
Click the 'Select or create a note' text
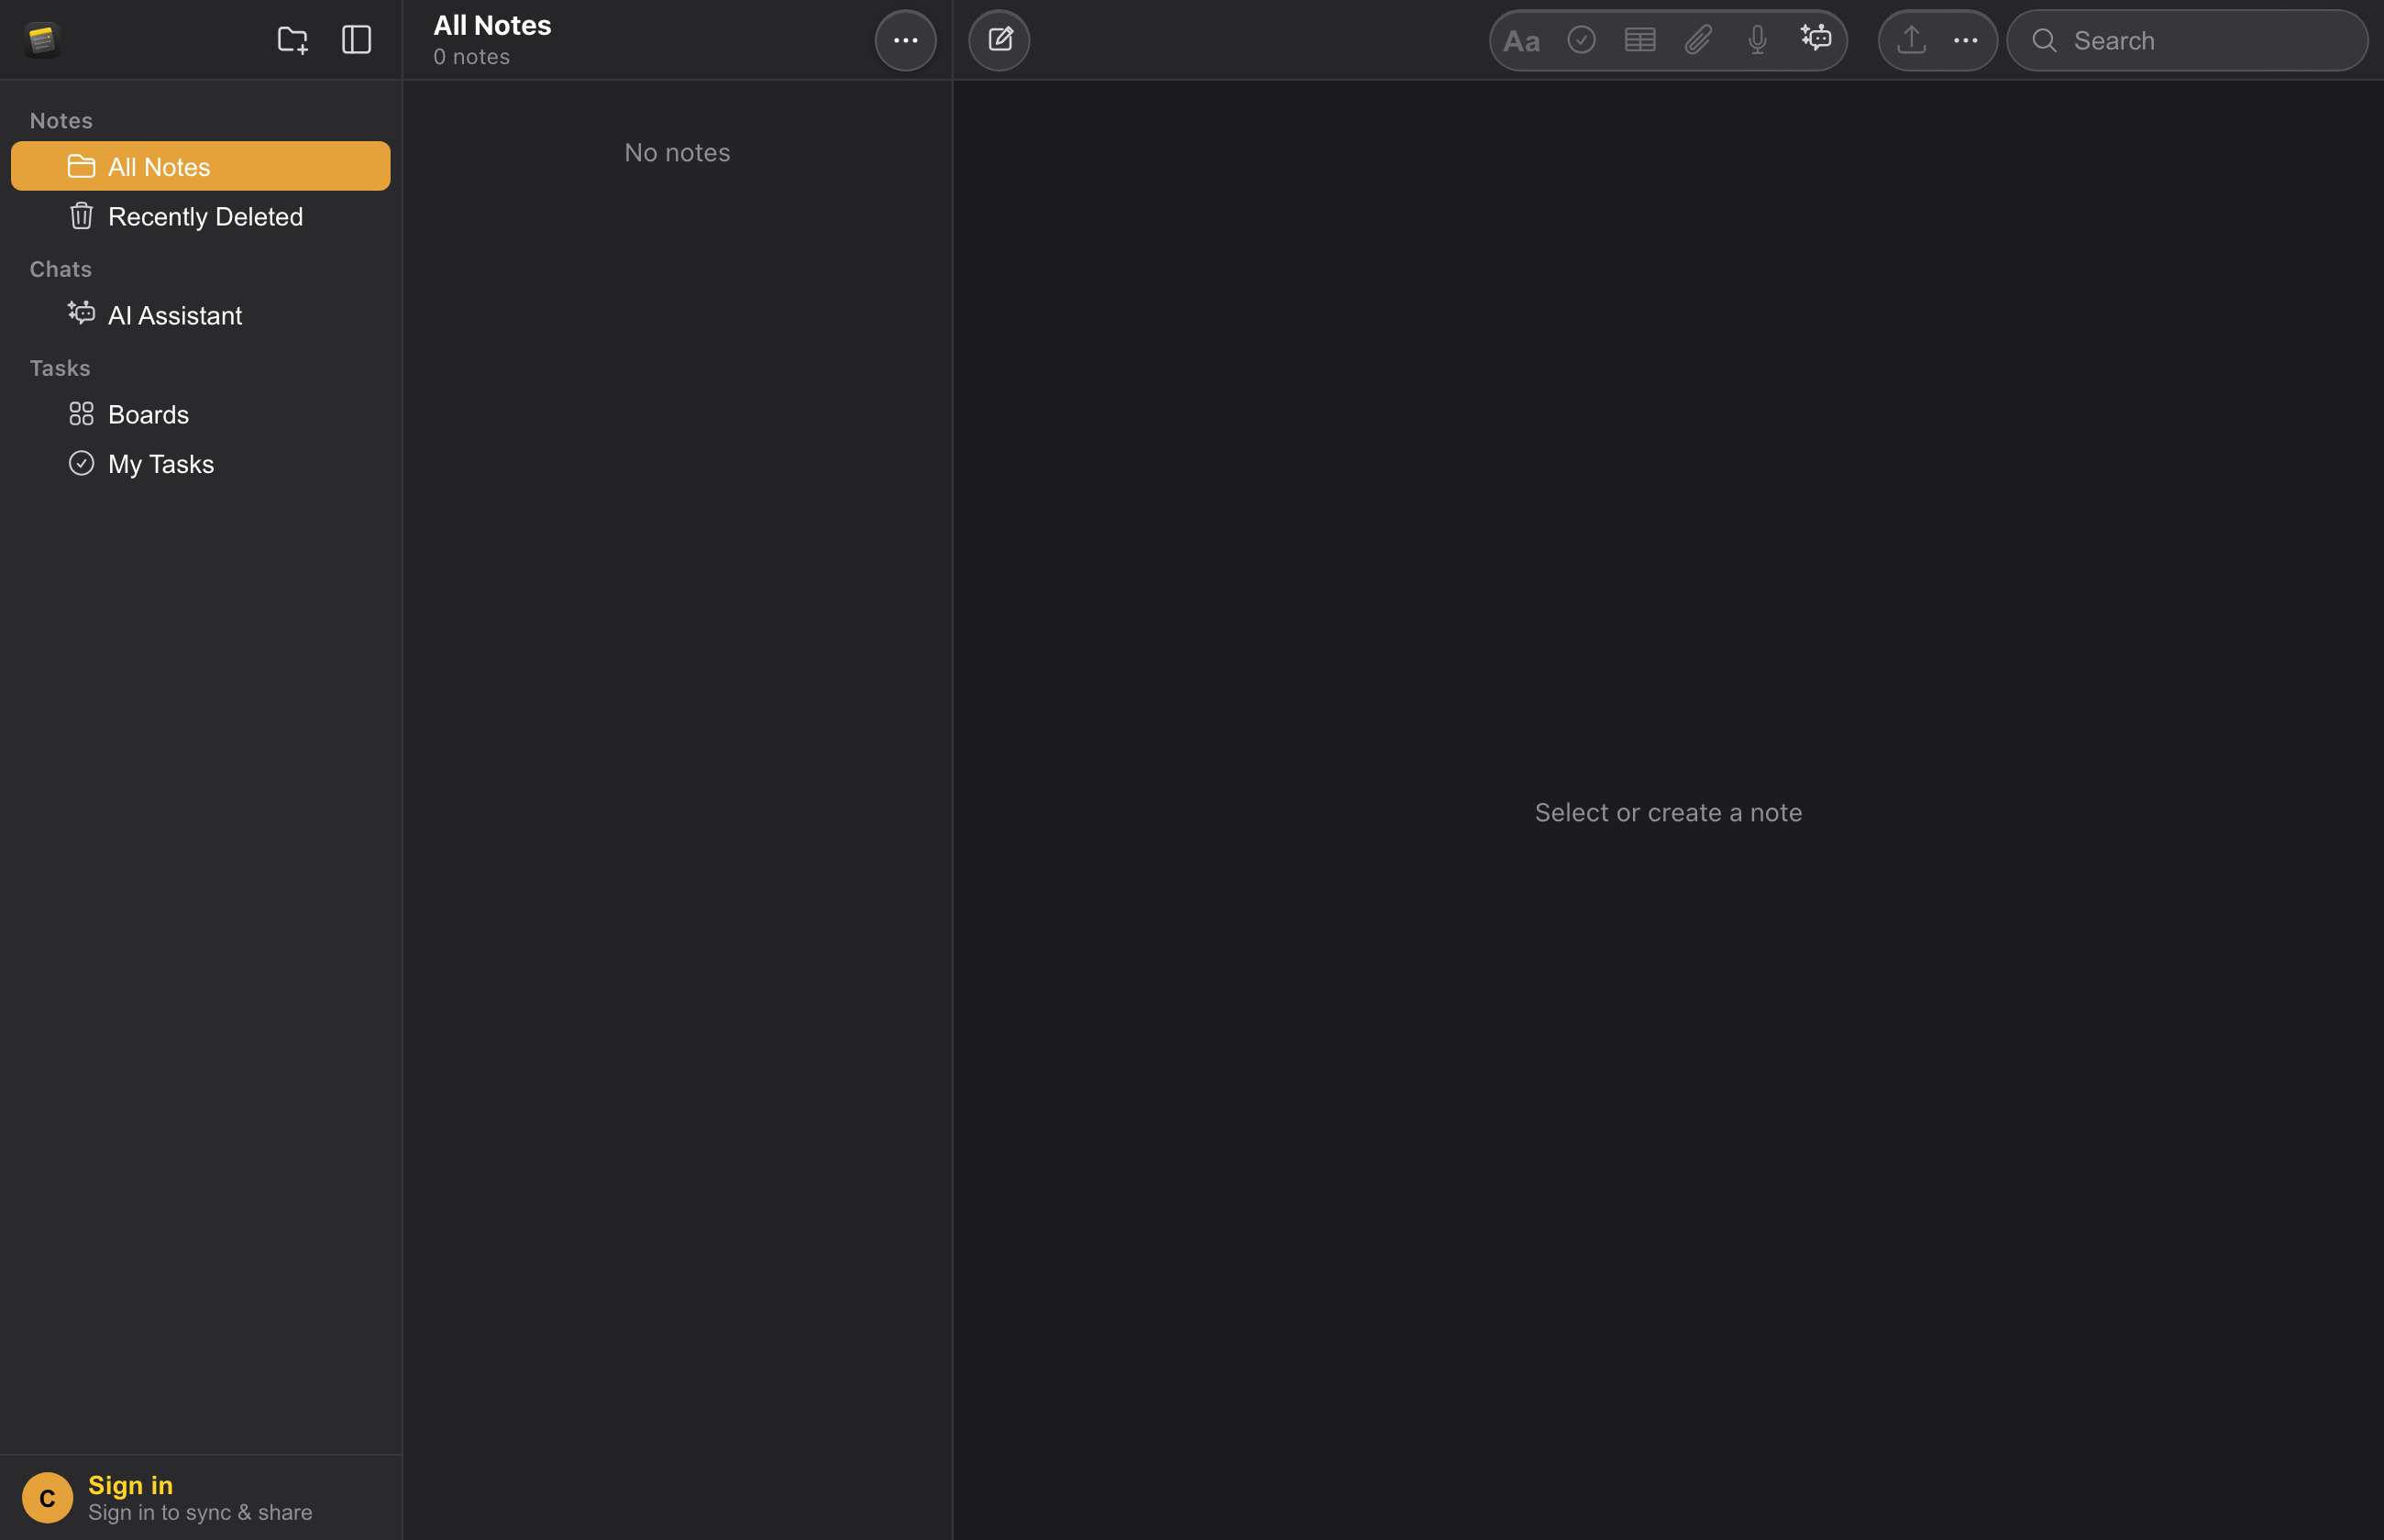pyautogui.click(x=1668, y=812)
